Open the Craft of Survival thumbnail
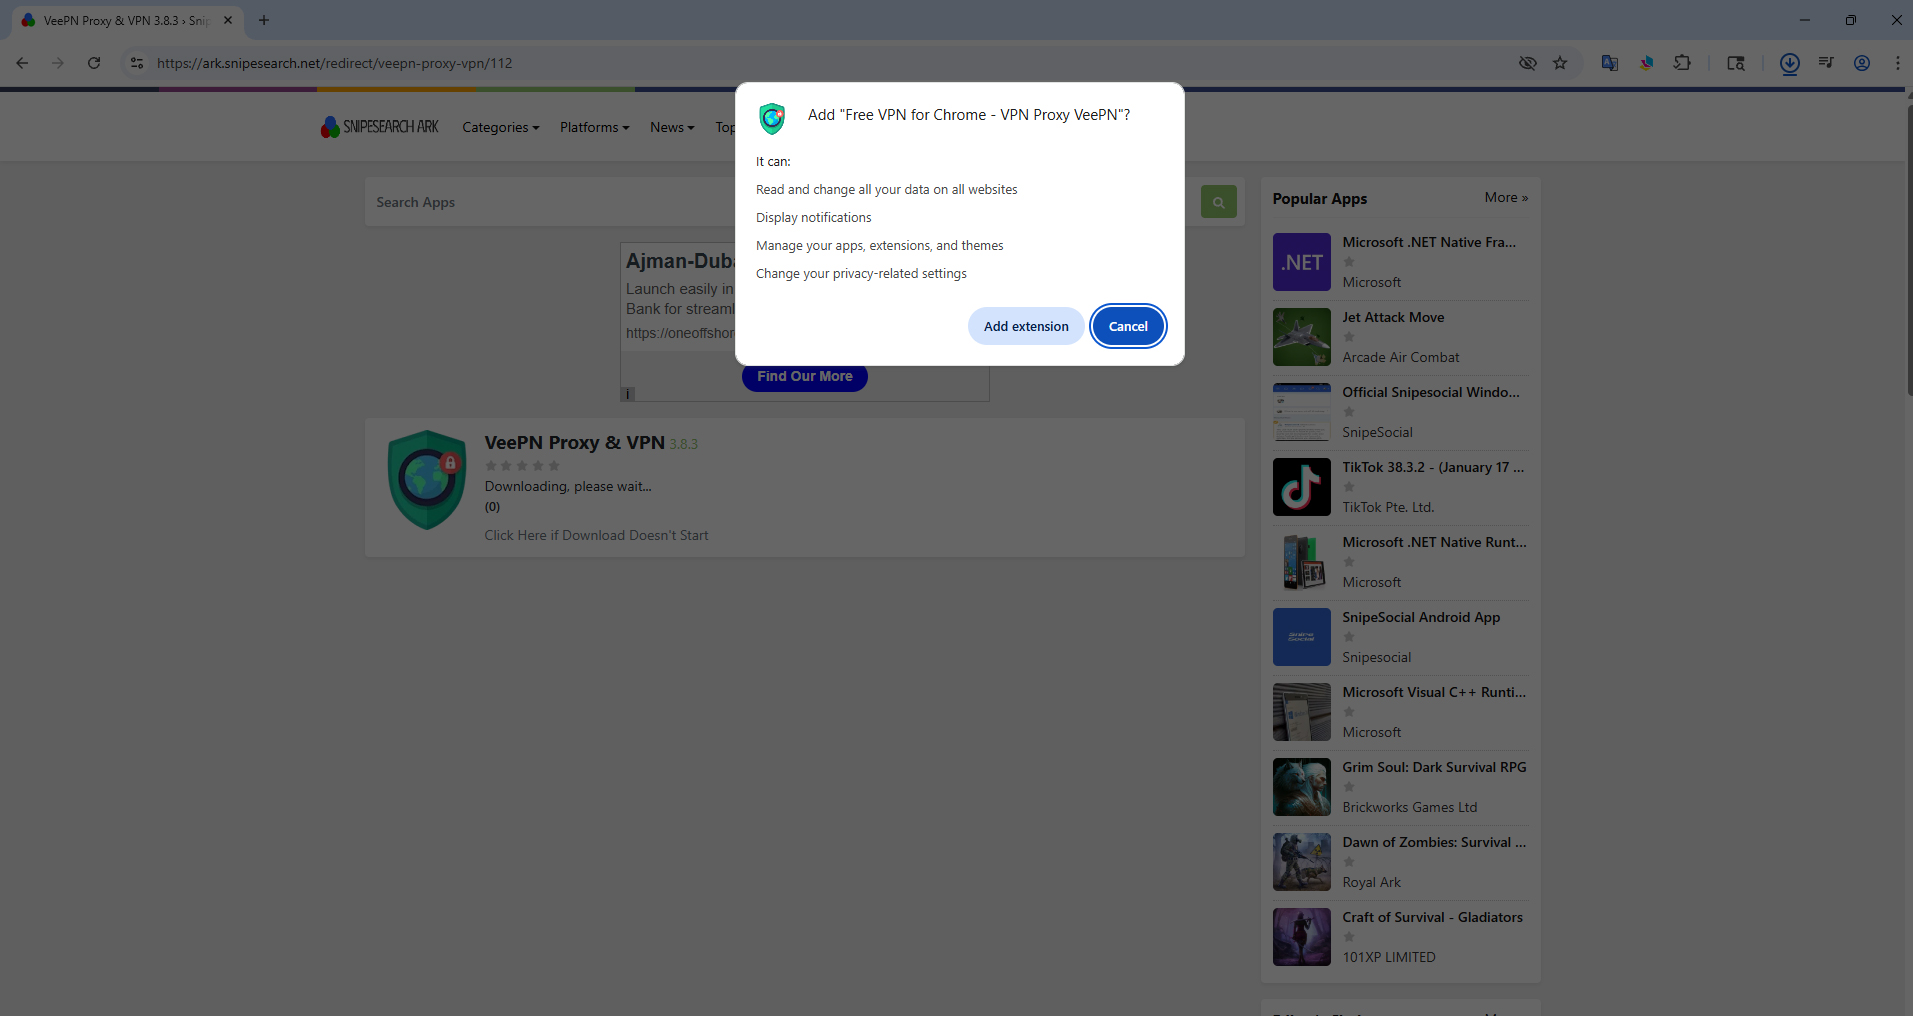The height and width of the screenshot is (1016, 1913). (1301, 937)
